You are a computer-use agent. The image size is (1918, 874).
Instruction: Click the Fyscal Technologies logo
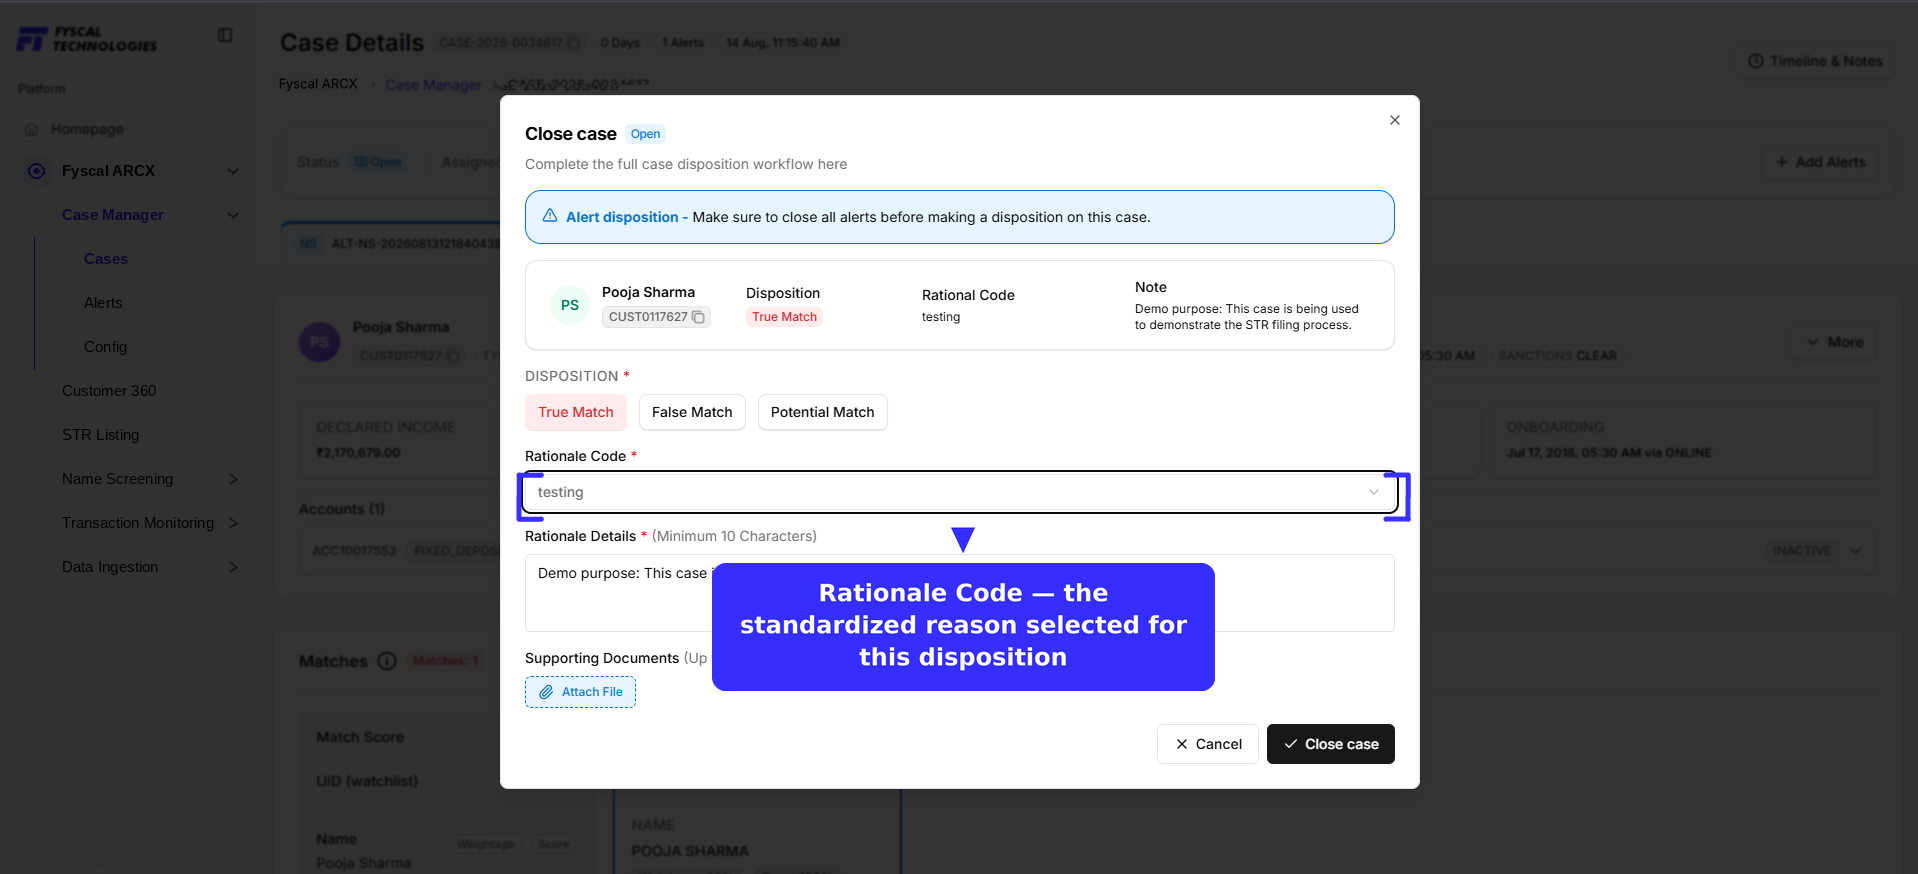pyautogui.click(x=88, y=39)
